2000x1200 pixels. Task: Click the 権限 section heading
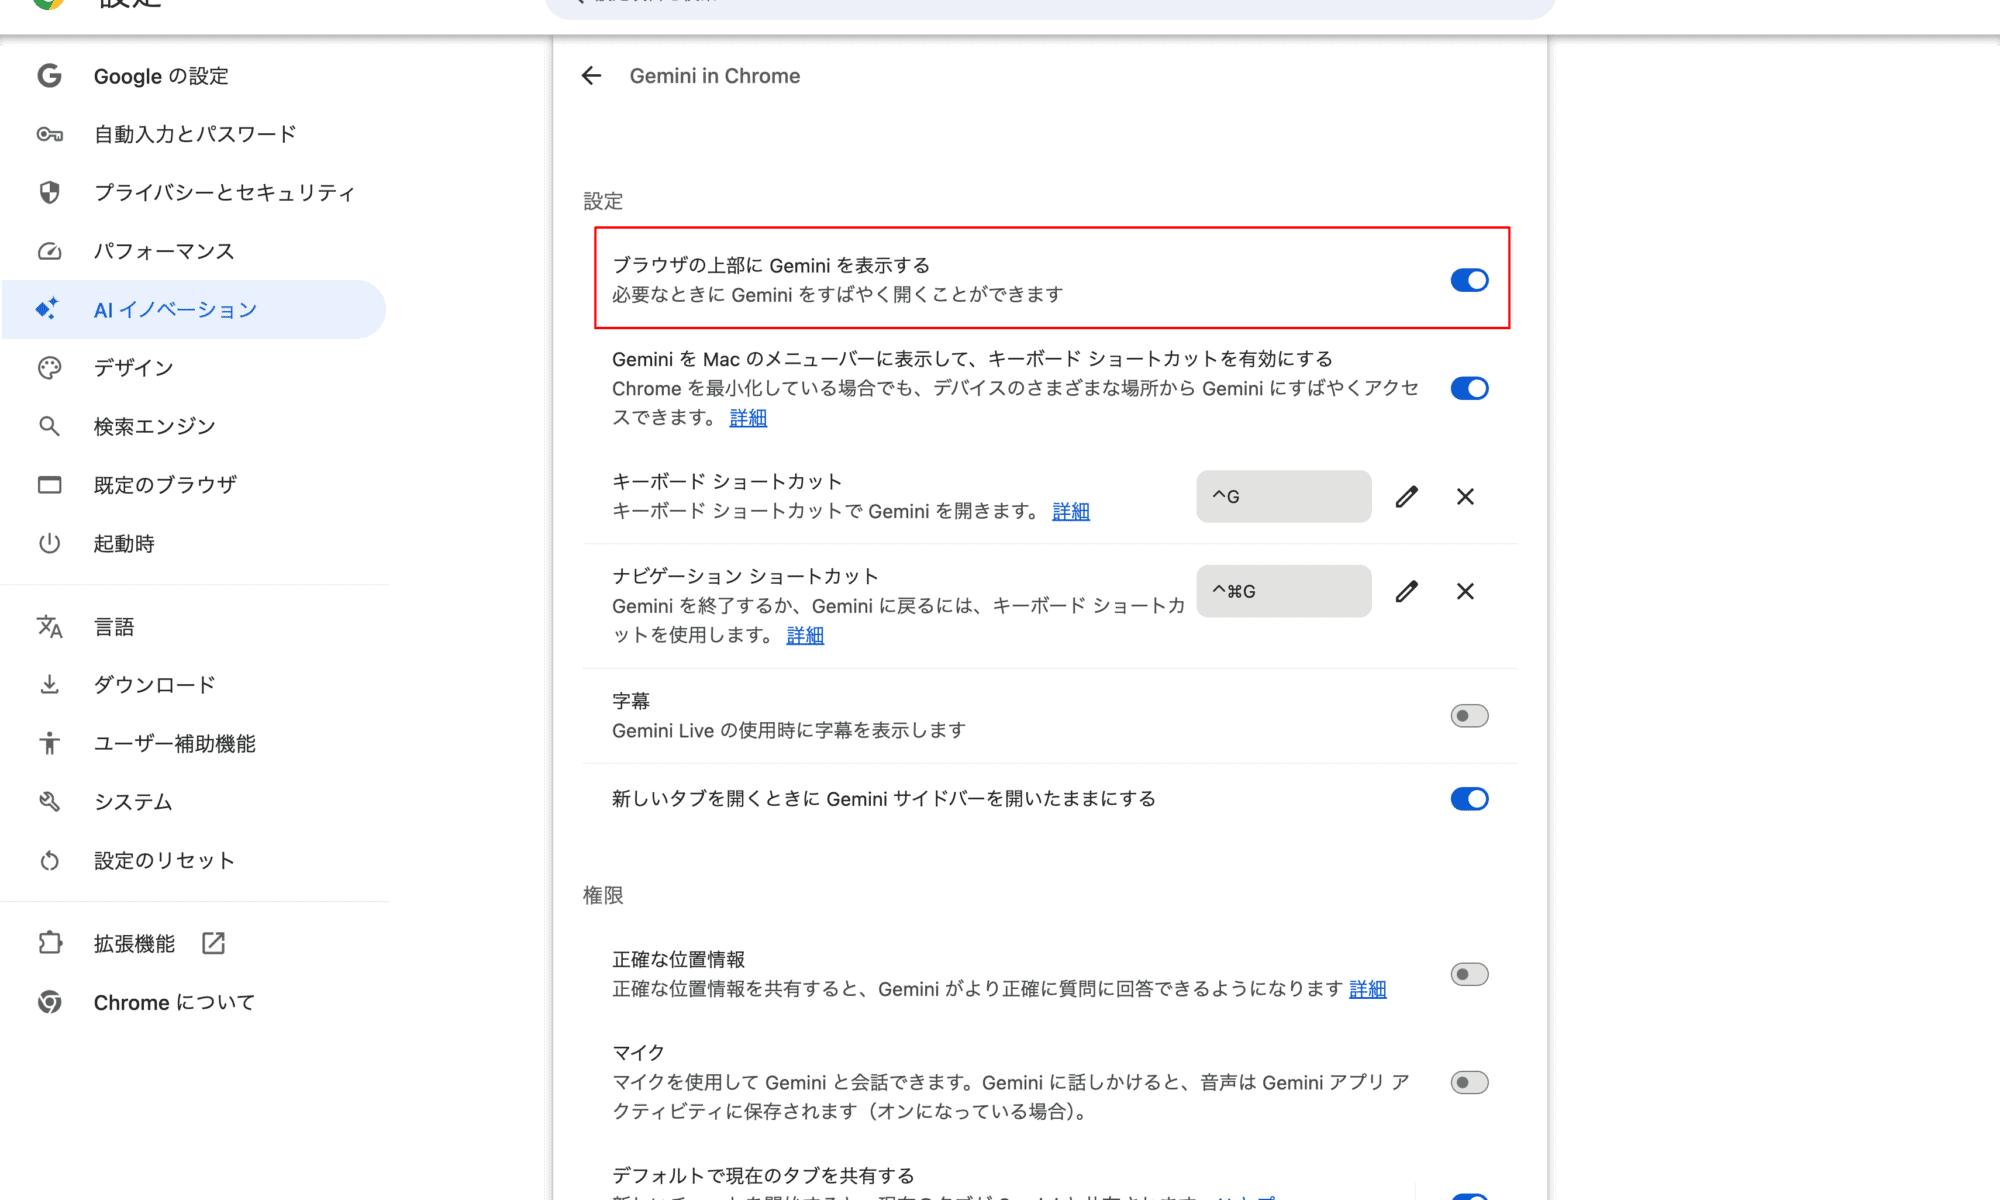coord(603,895)
